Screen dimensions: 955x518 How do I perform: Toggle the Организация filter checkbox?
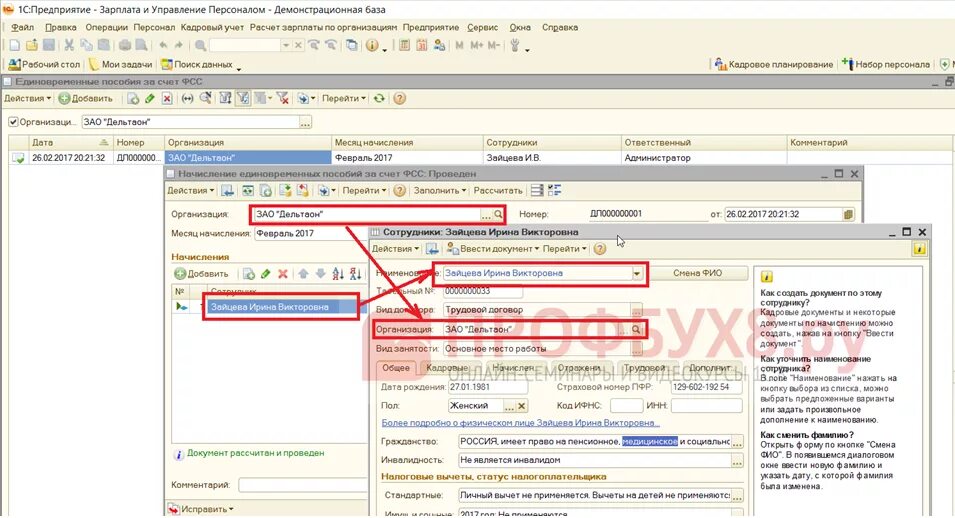[x=13, y=122]
